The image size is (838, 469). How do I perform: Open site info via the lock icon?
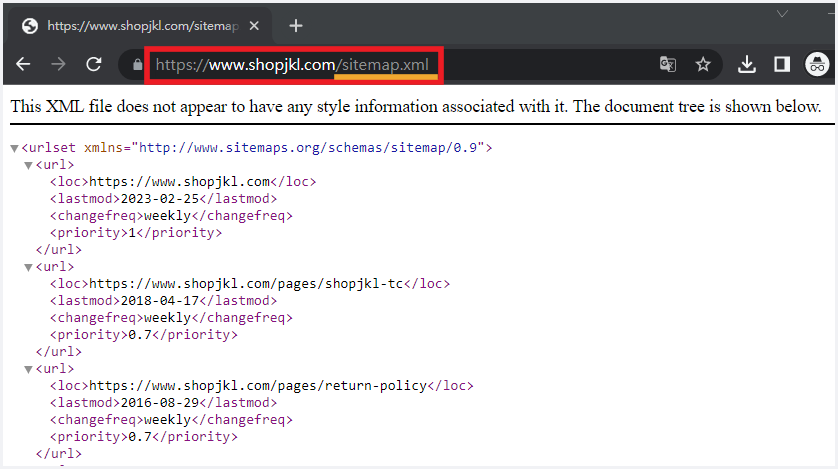click(x=136, y=65)
